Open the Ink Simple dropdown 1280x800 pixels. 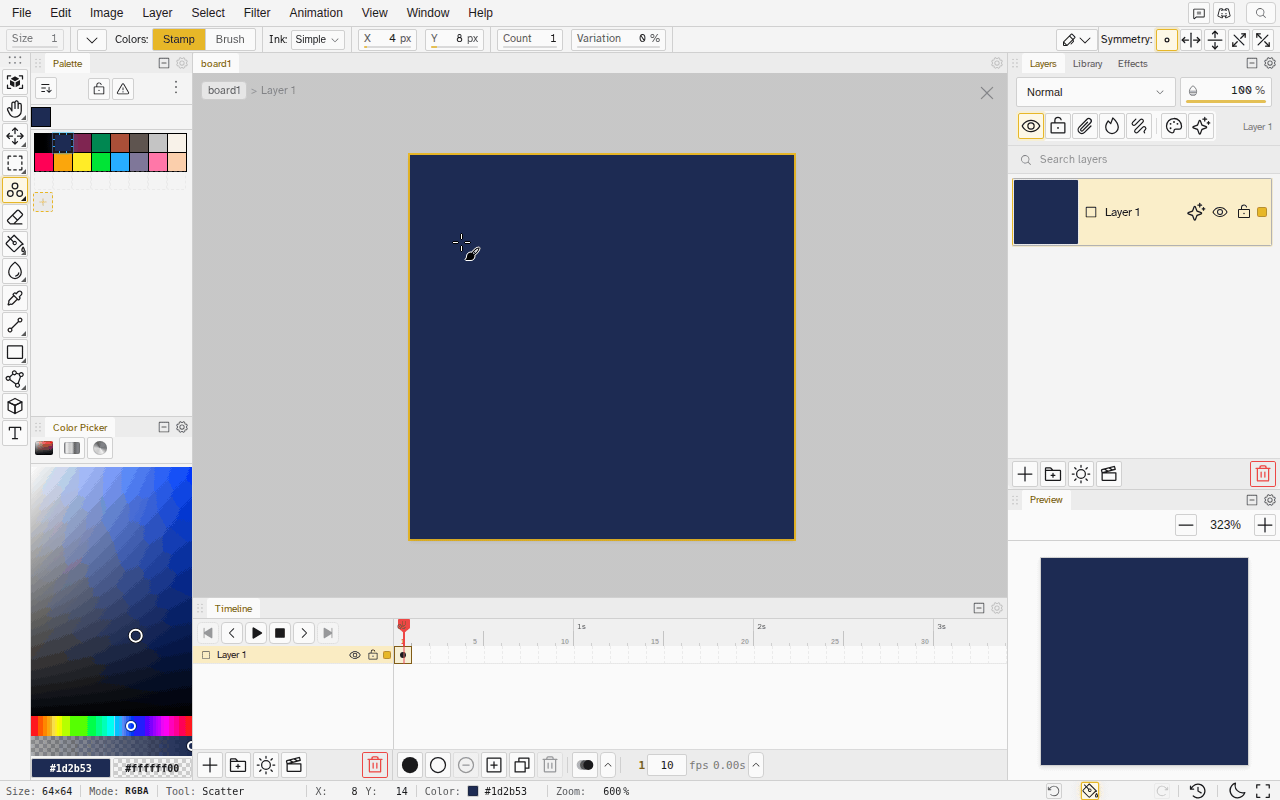coord(318,39)
